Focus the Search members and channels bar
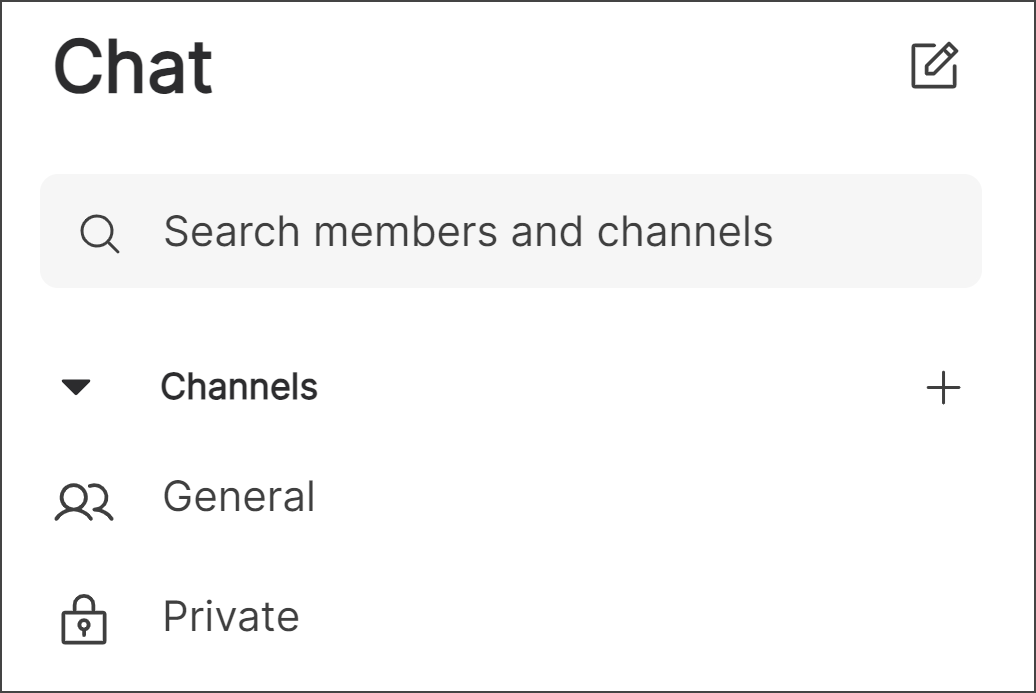 click(470, 231)
